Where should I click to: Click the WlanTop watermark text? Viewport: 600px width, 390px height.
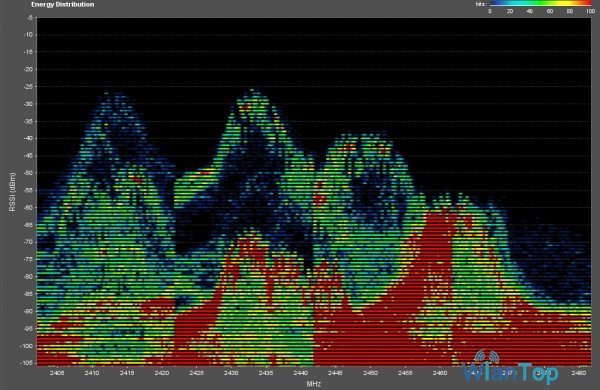click(x=510, y=373)
